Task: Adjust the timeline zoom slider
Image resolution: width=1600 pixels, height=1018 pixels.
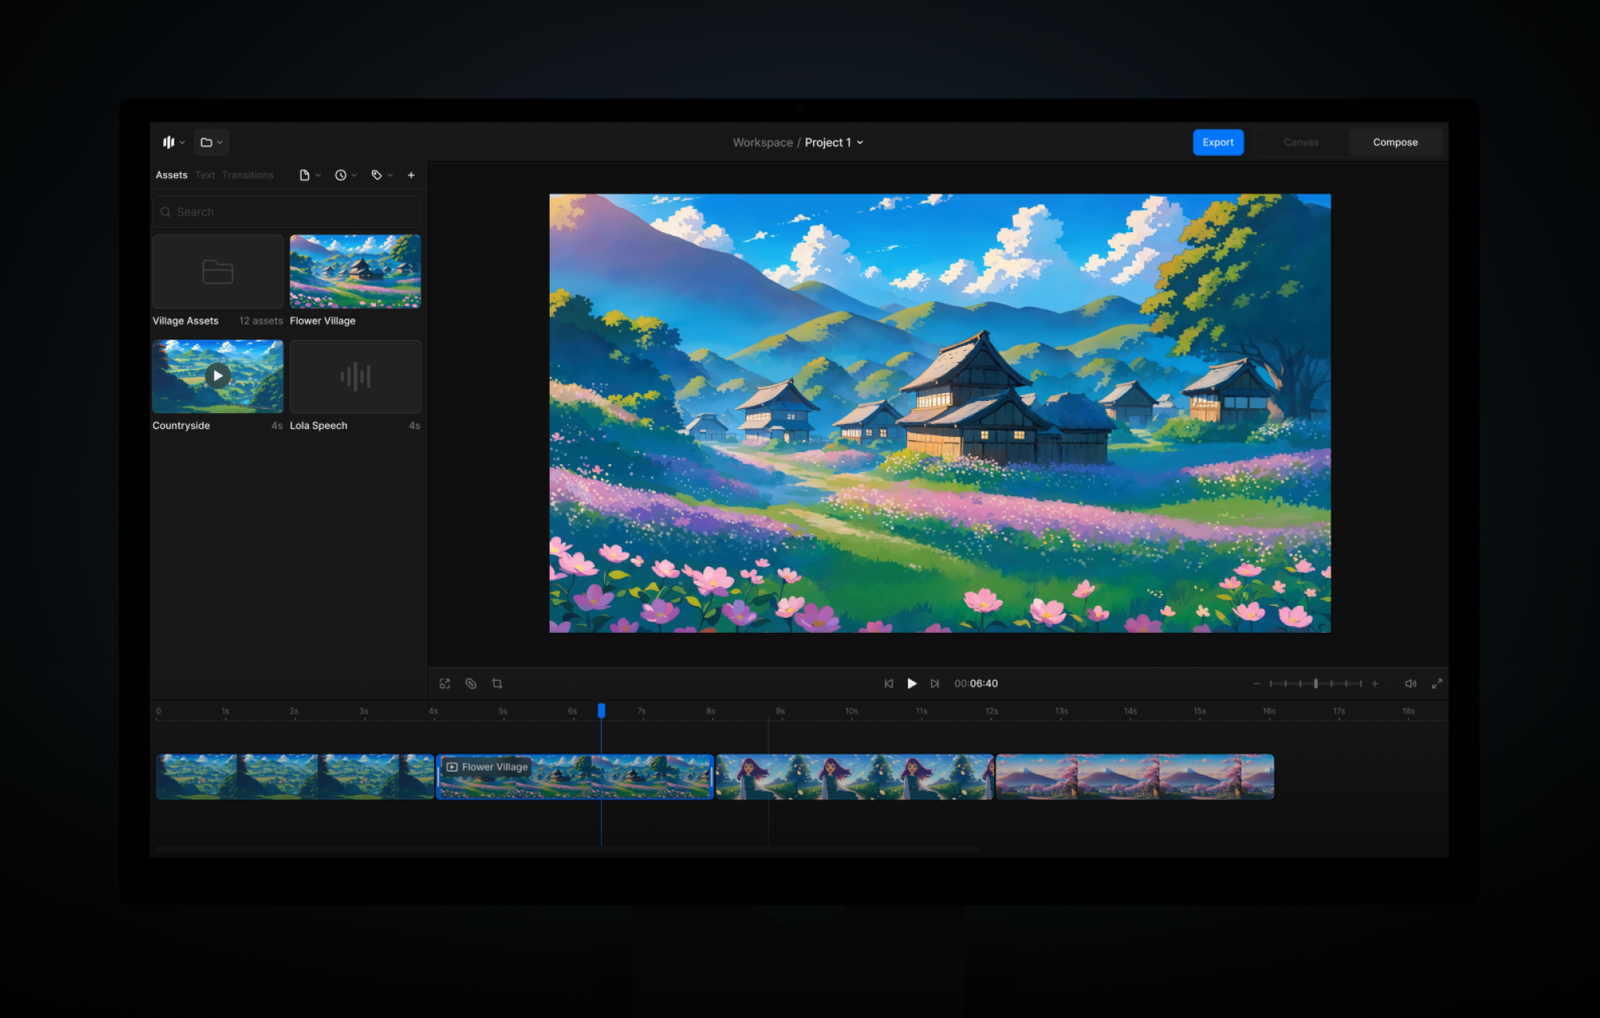Action: 1316,683
